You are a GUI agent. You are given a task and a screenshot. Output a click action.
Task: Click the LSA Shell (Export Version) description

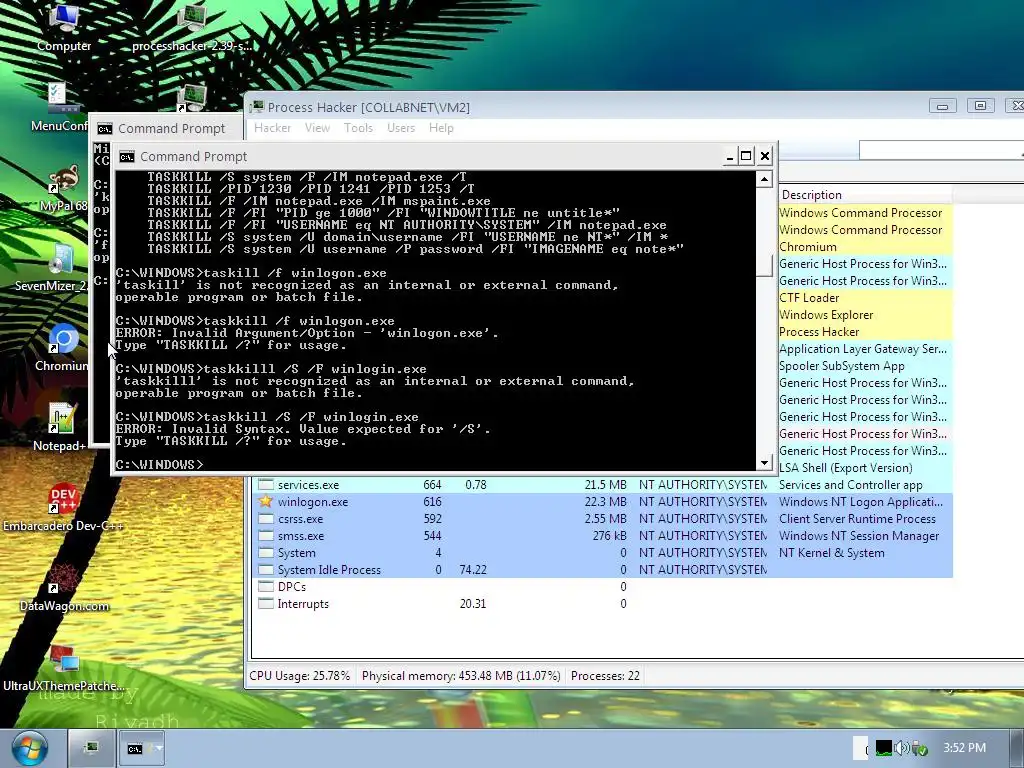(x=846, y=468)
